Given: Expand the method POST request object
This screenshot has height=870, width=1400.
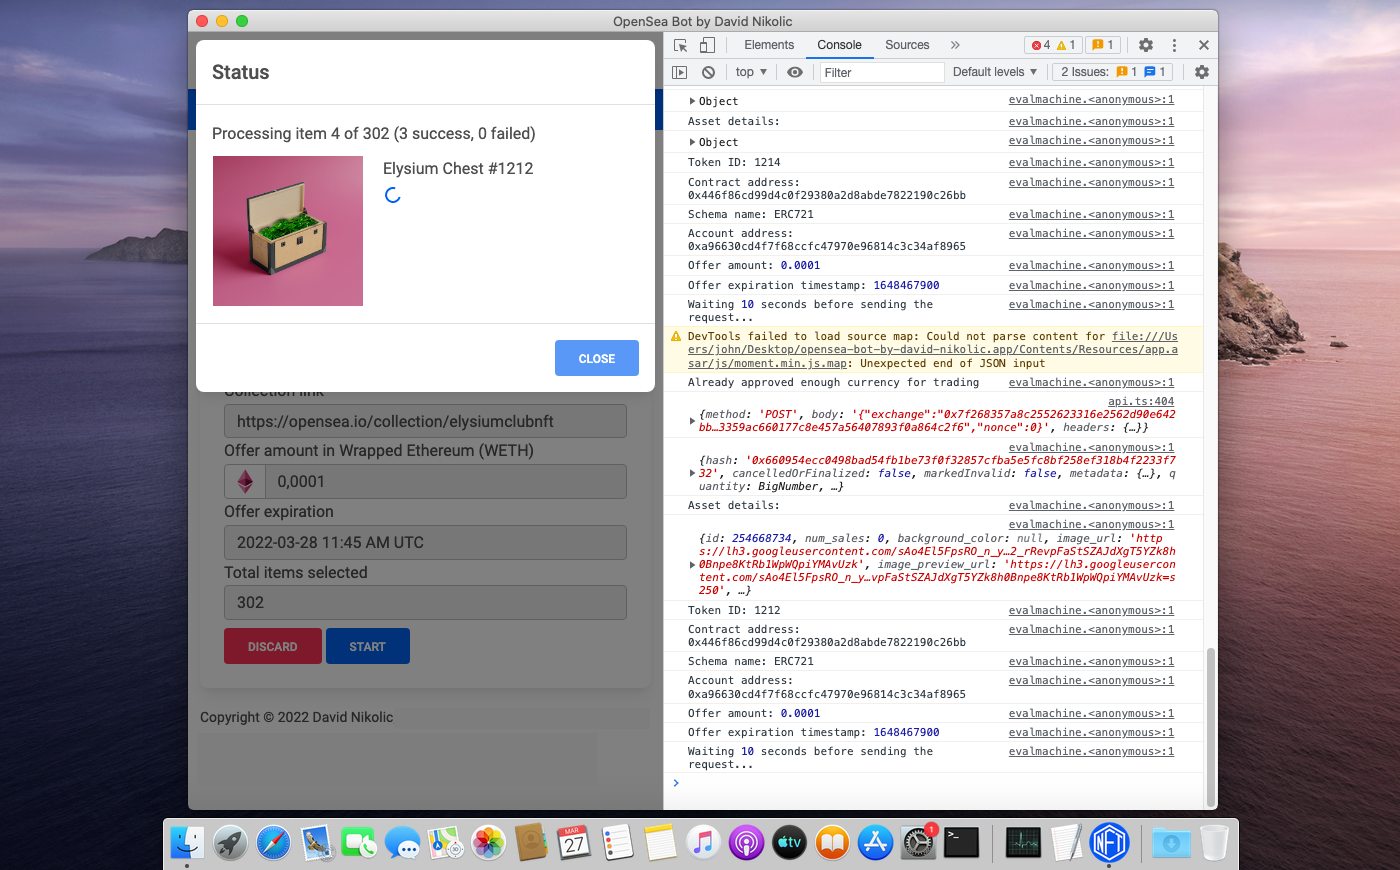Looking at the screenshot, I should tap(692, 421).
